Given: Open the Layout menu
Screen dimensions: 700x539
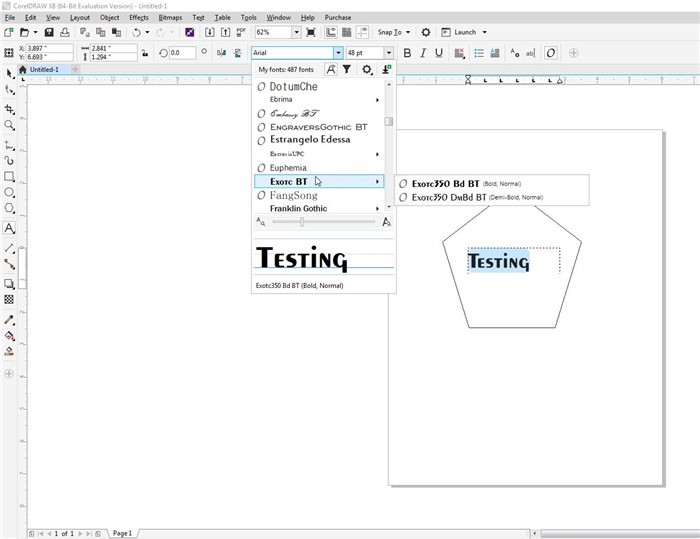Looking at the screenshot, I should click(x=80, y=17).
